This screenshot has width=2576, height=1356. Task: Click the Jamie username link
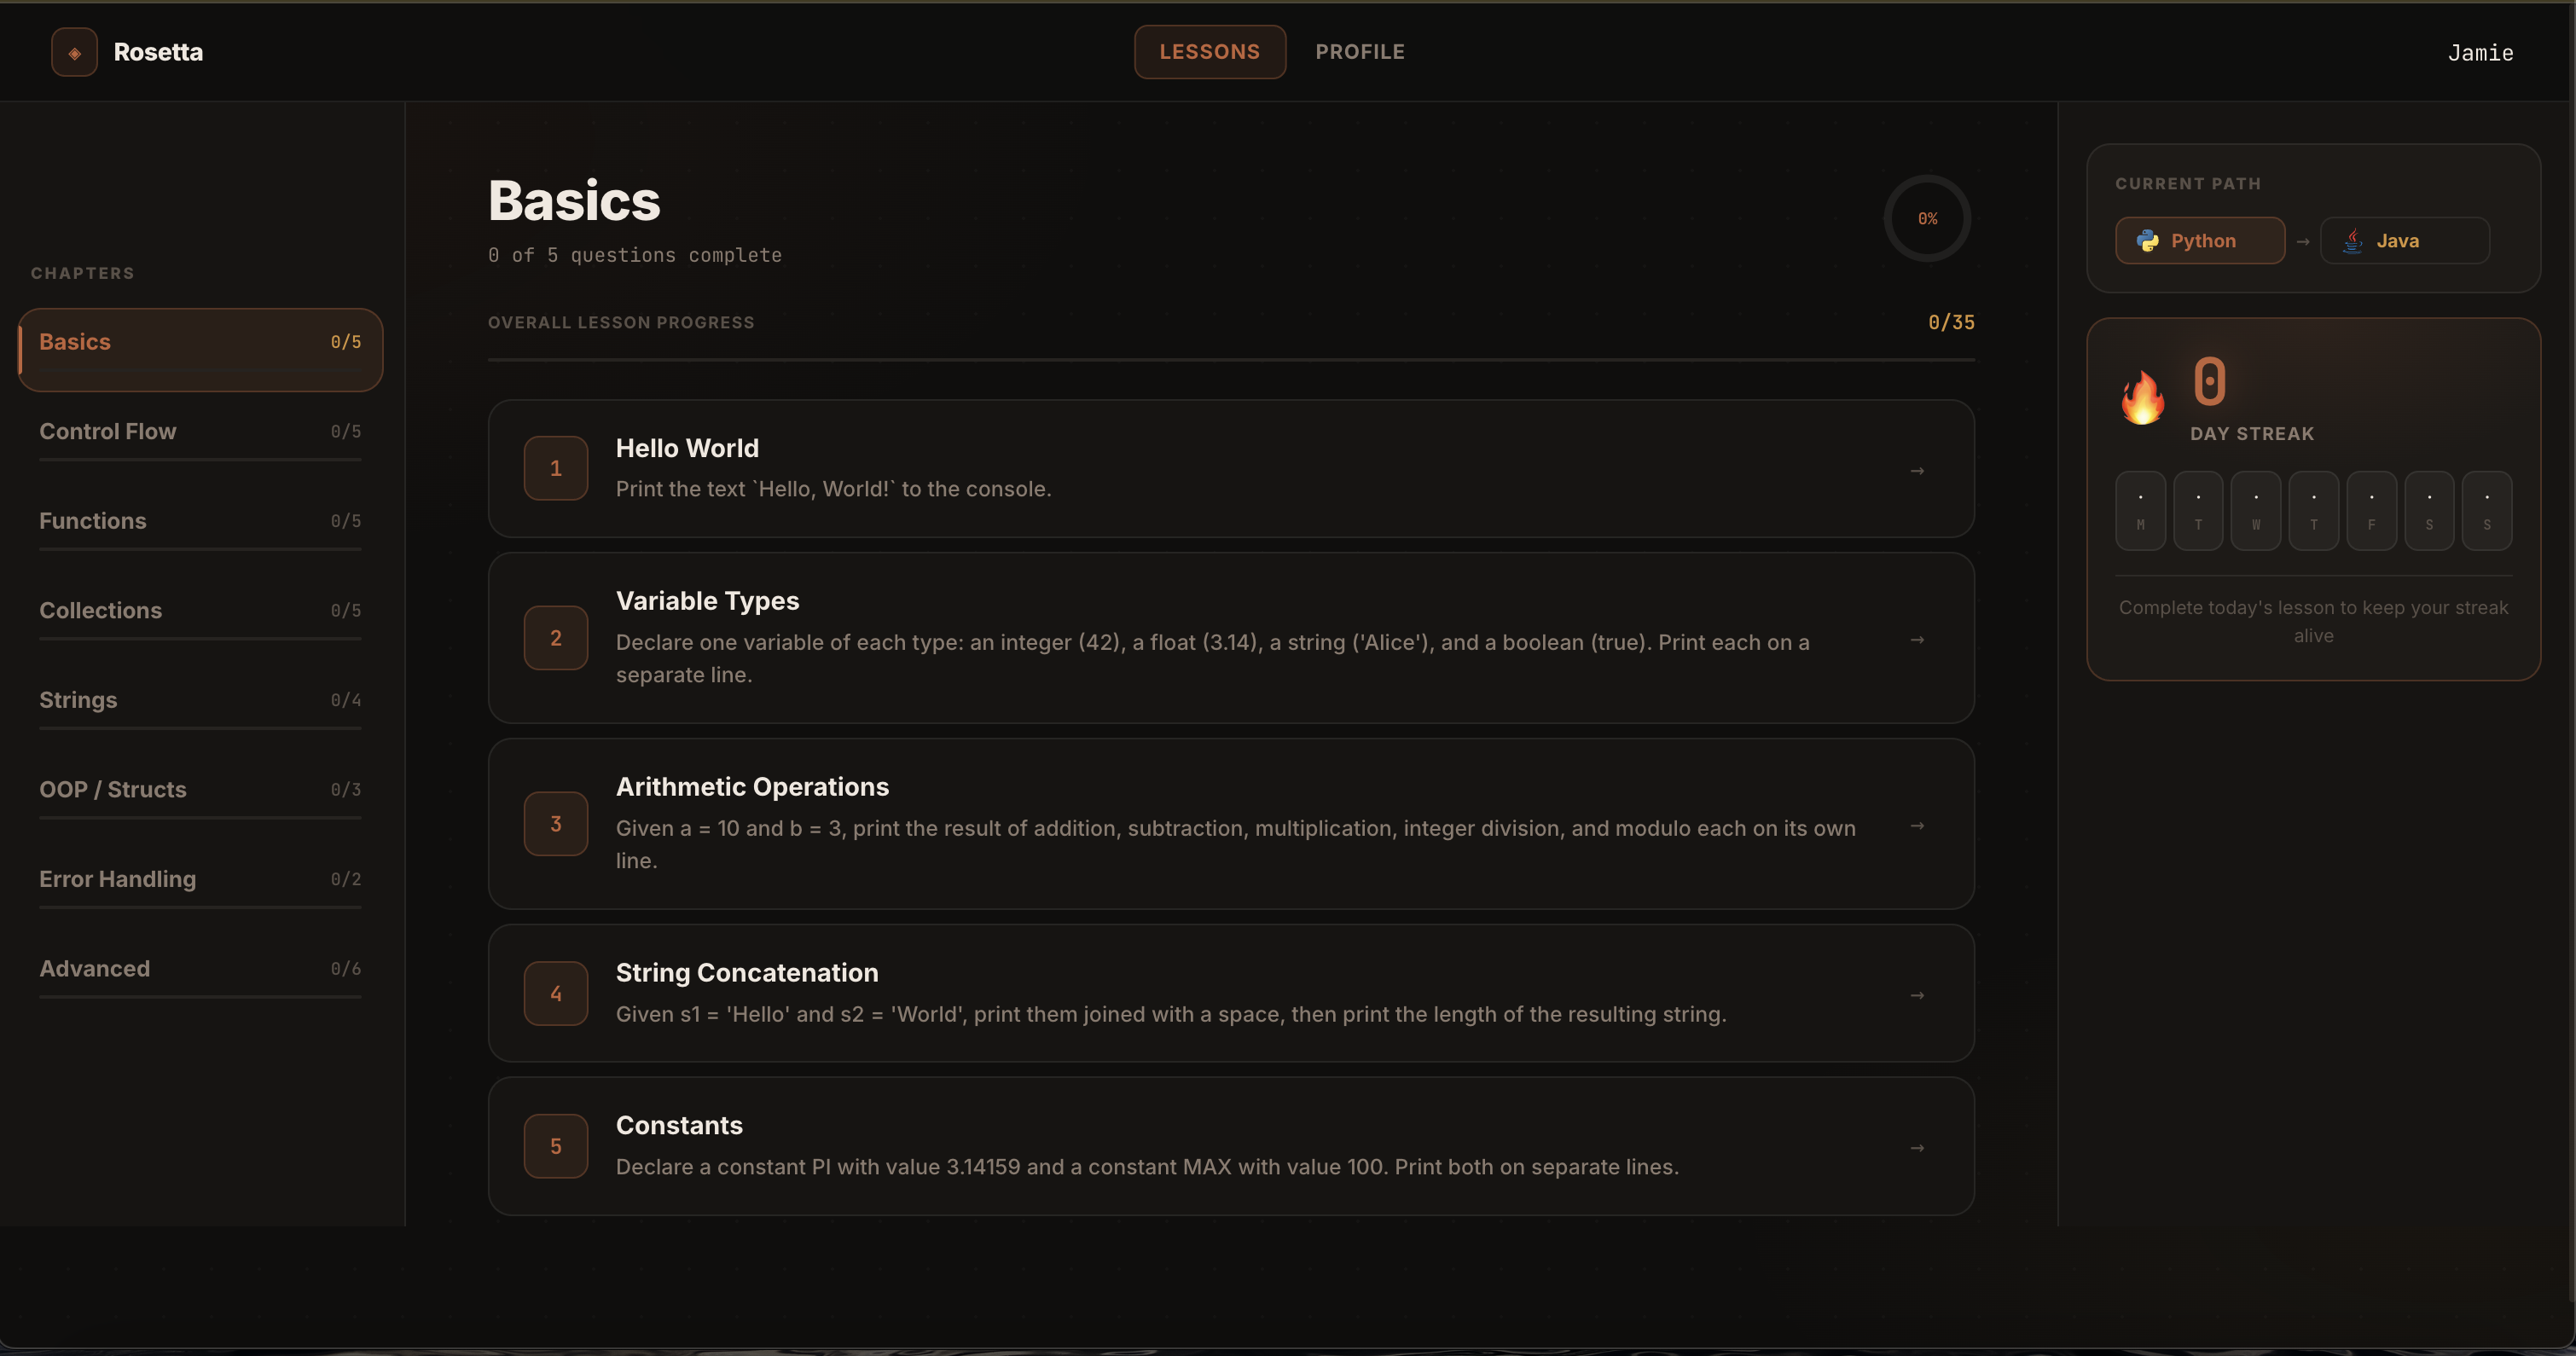[2480, 53]
